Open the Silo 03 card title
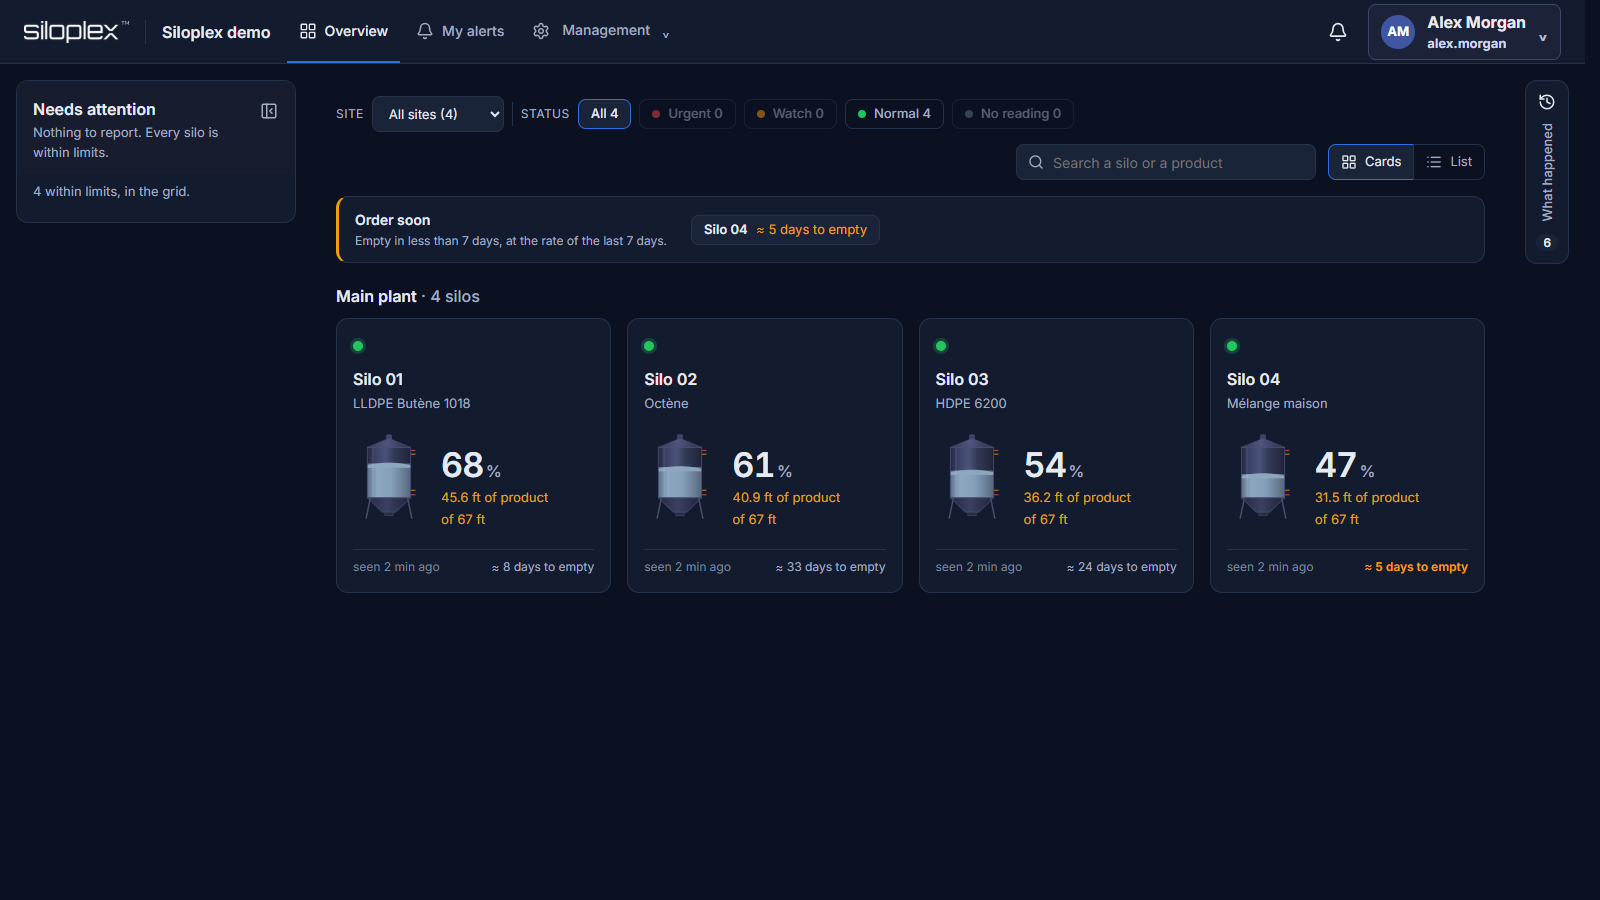This screenshot has height=900, width=1600. point(962,379)
